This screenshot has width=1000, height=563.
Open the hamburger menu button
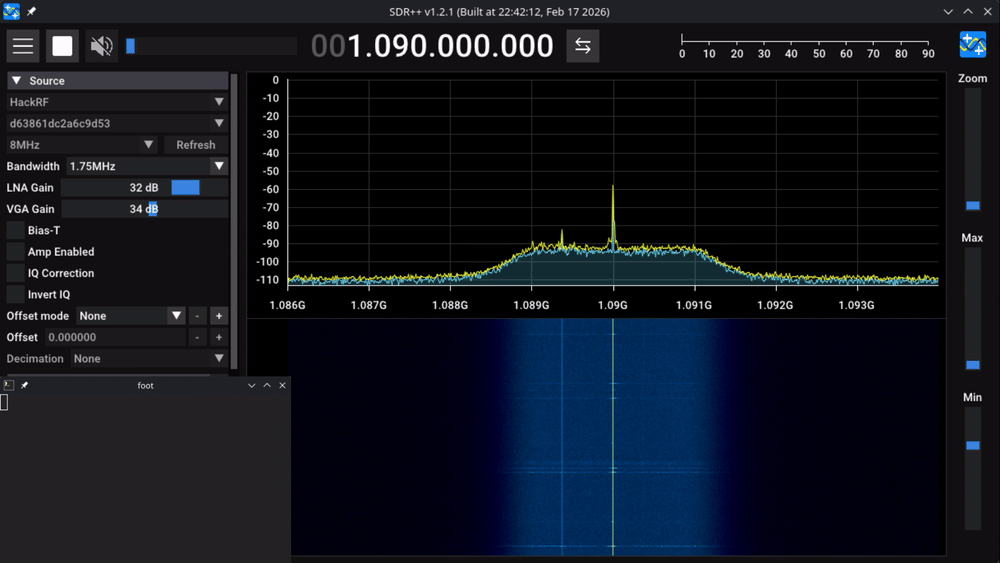(24, 46)
